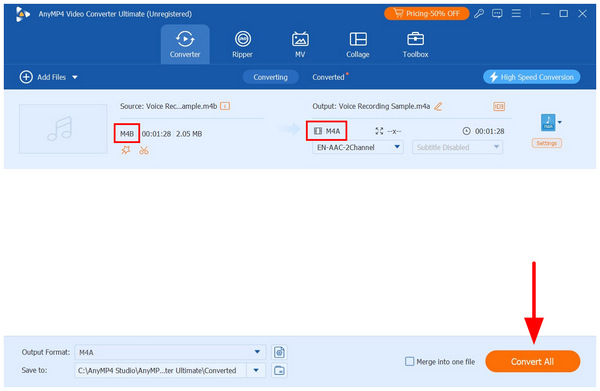Open the cut scissors icon
Screen dimensions: 600x391
click(x=144, y=150)
